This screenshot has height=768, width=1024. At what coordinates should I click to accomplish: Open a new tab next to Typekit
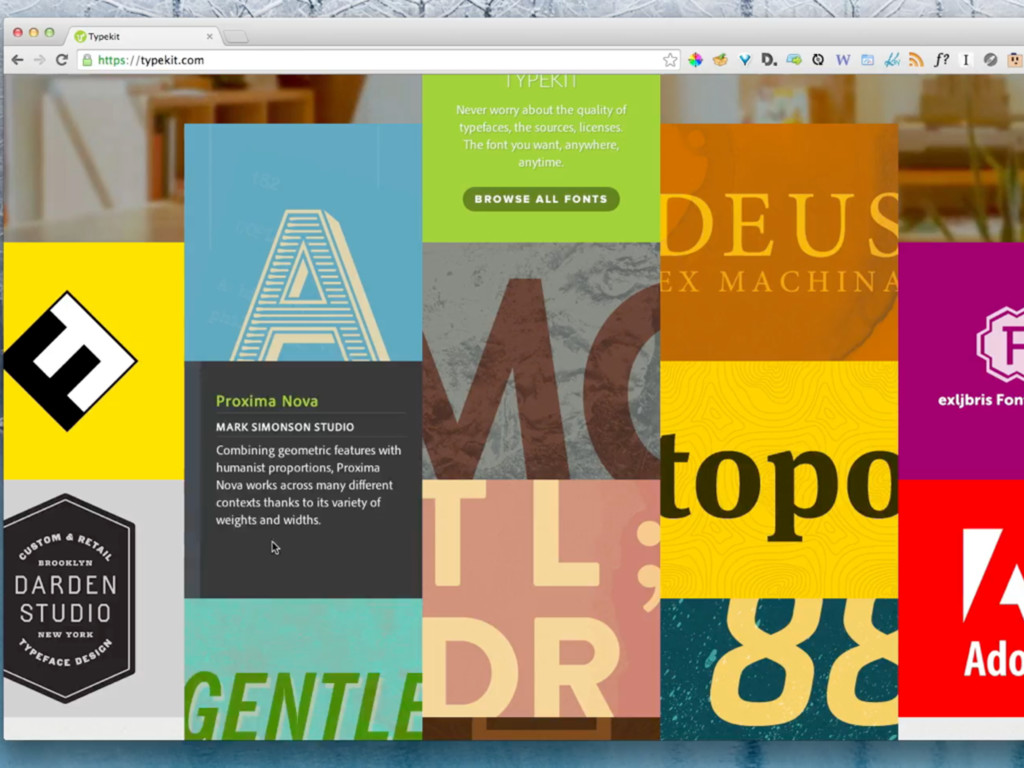(x=236, y=37)
